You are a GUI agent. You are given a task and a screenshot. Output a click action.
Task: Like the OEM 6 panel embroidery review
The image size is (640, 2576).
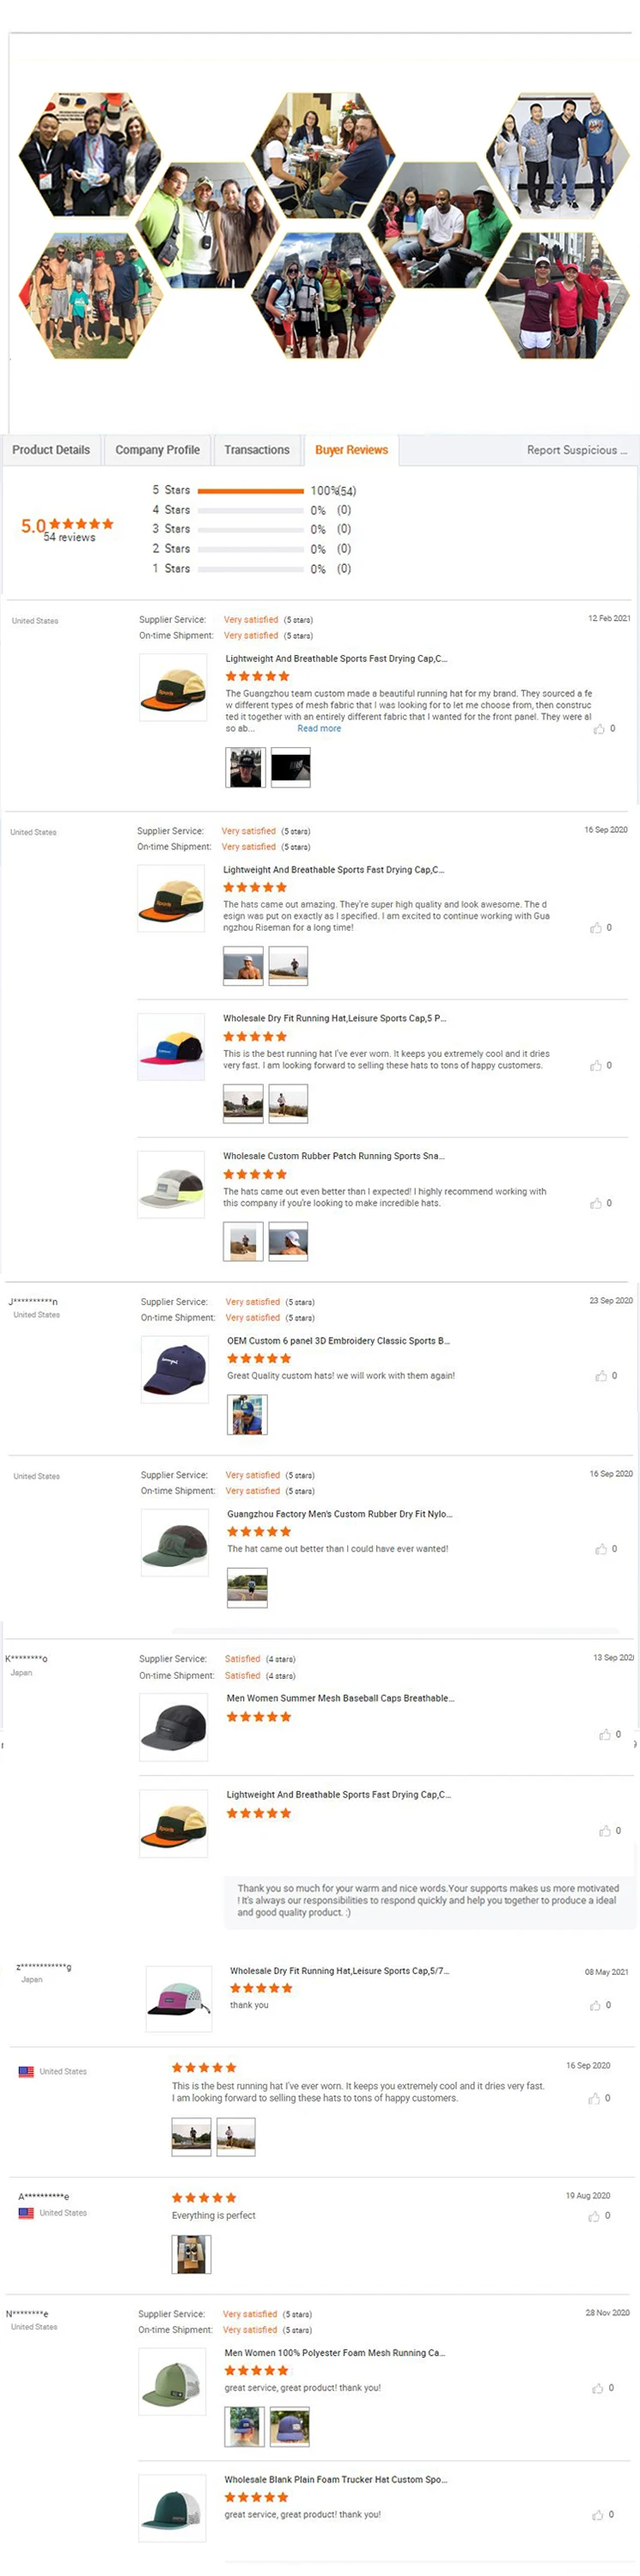coord(600,1375)
